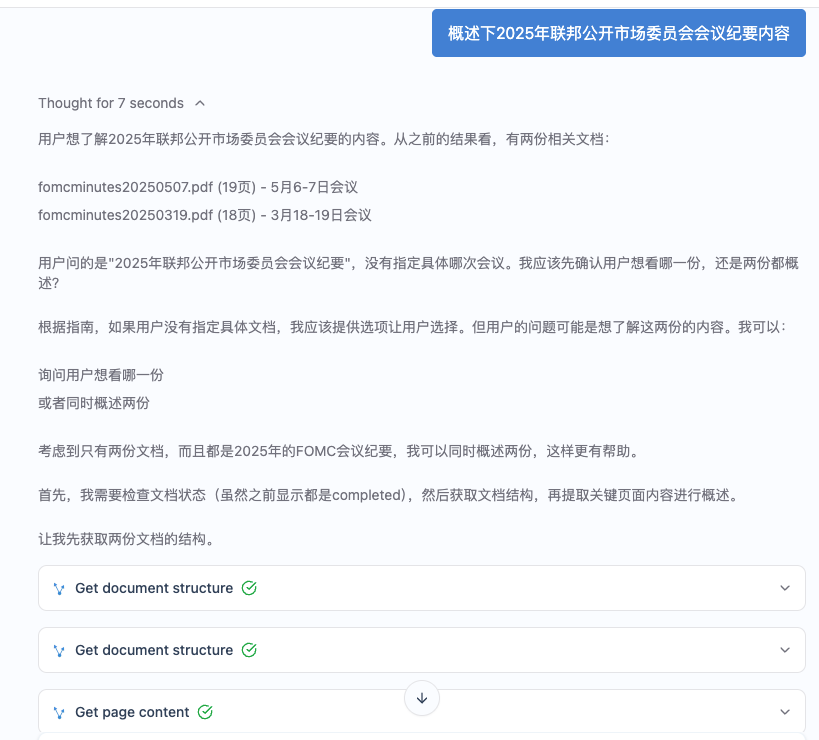Click the Get page content card title text
Viewport: 819px width, 740px height.
tap(132, 712)
